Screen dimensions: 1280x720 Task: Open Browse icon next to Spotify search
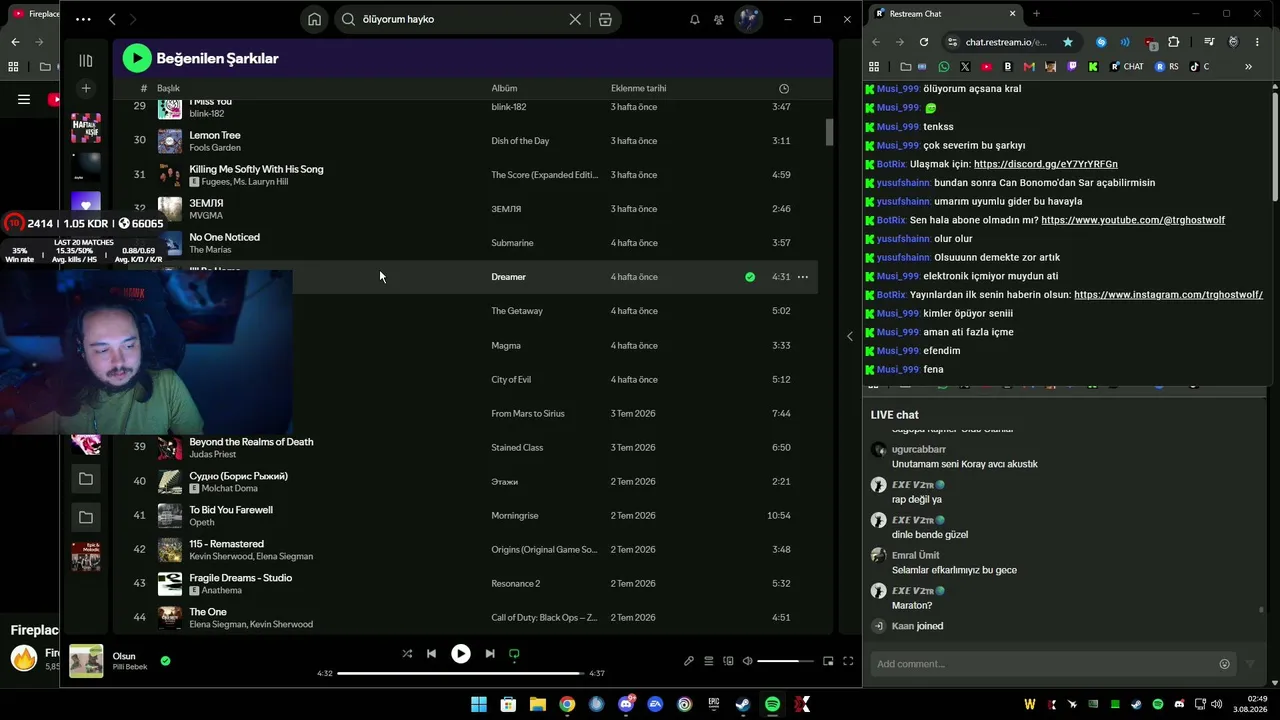(605, 19)
